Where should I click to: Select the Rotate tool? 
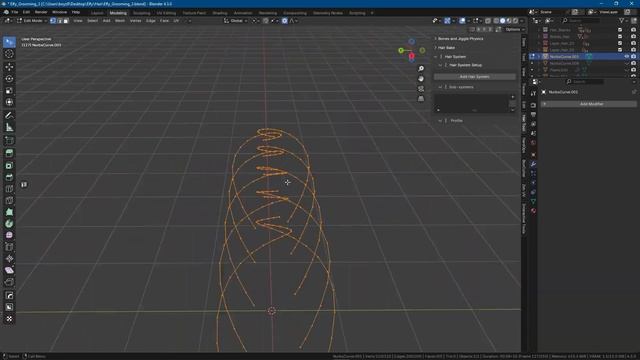point(9,78)
